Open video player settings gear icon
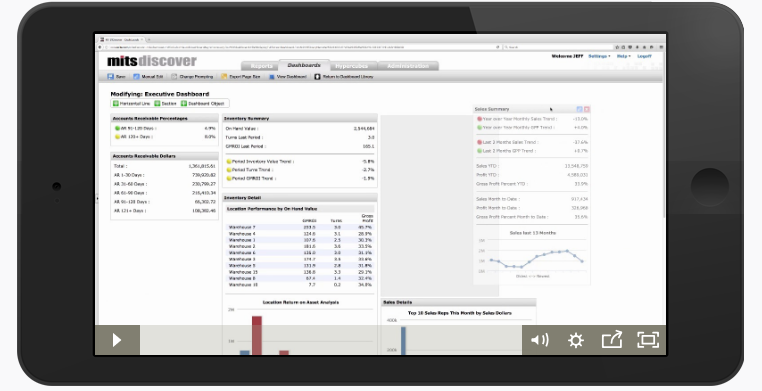Screen dimensions: 762x391 click(575, 340)
